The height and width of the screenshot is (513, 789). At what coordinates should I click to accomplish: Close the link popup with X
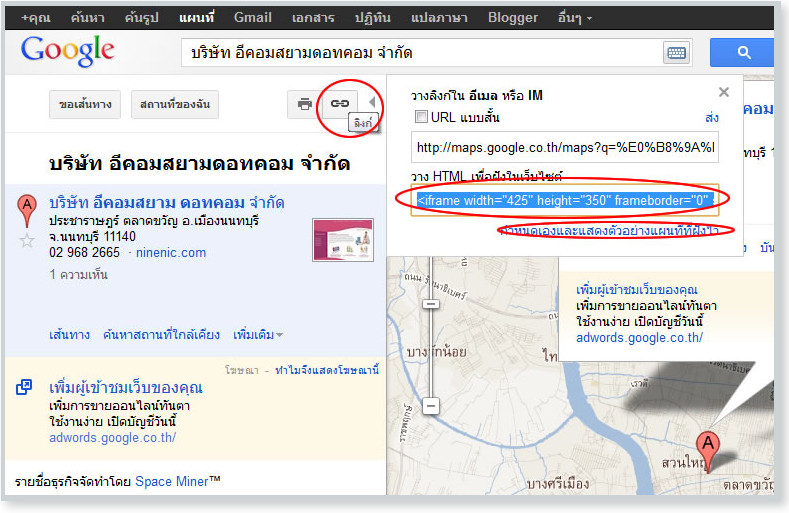click(724, 92)
